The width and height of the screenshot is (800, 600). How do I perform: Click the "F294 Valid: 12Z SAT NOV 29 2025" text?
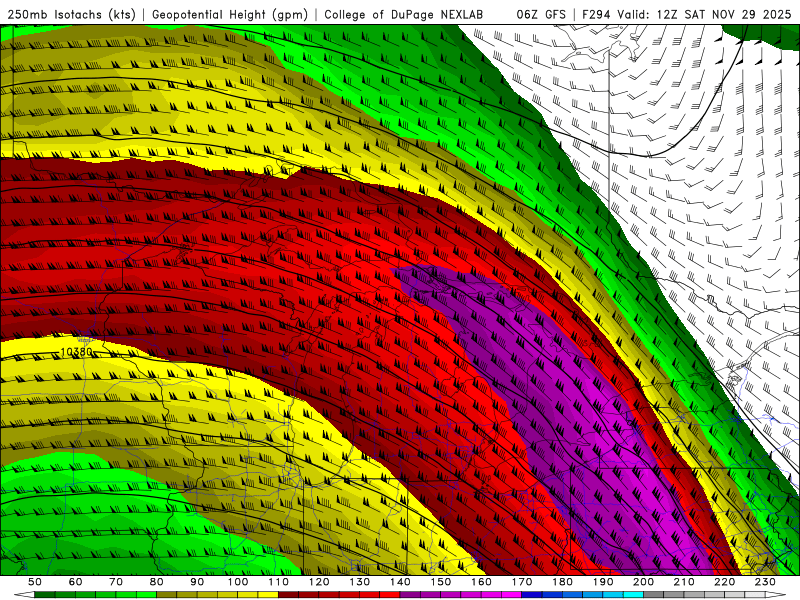[686, 15]
